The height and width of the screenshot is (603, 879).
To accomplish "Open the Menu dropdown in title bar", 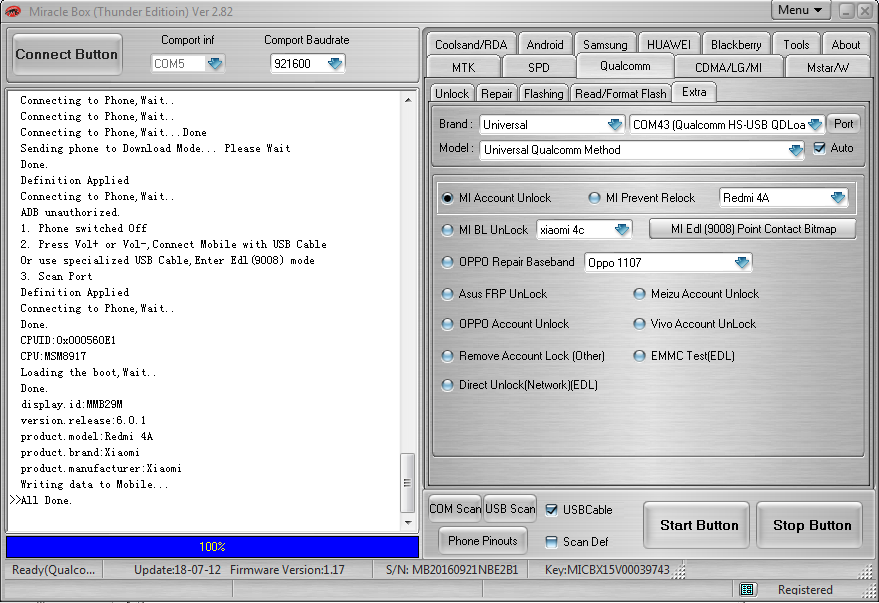I will (x=800, y=10).
